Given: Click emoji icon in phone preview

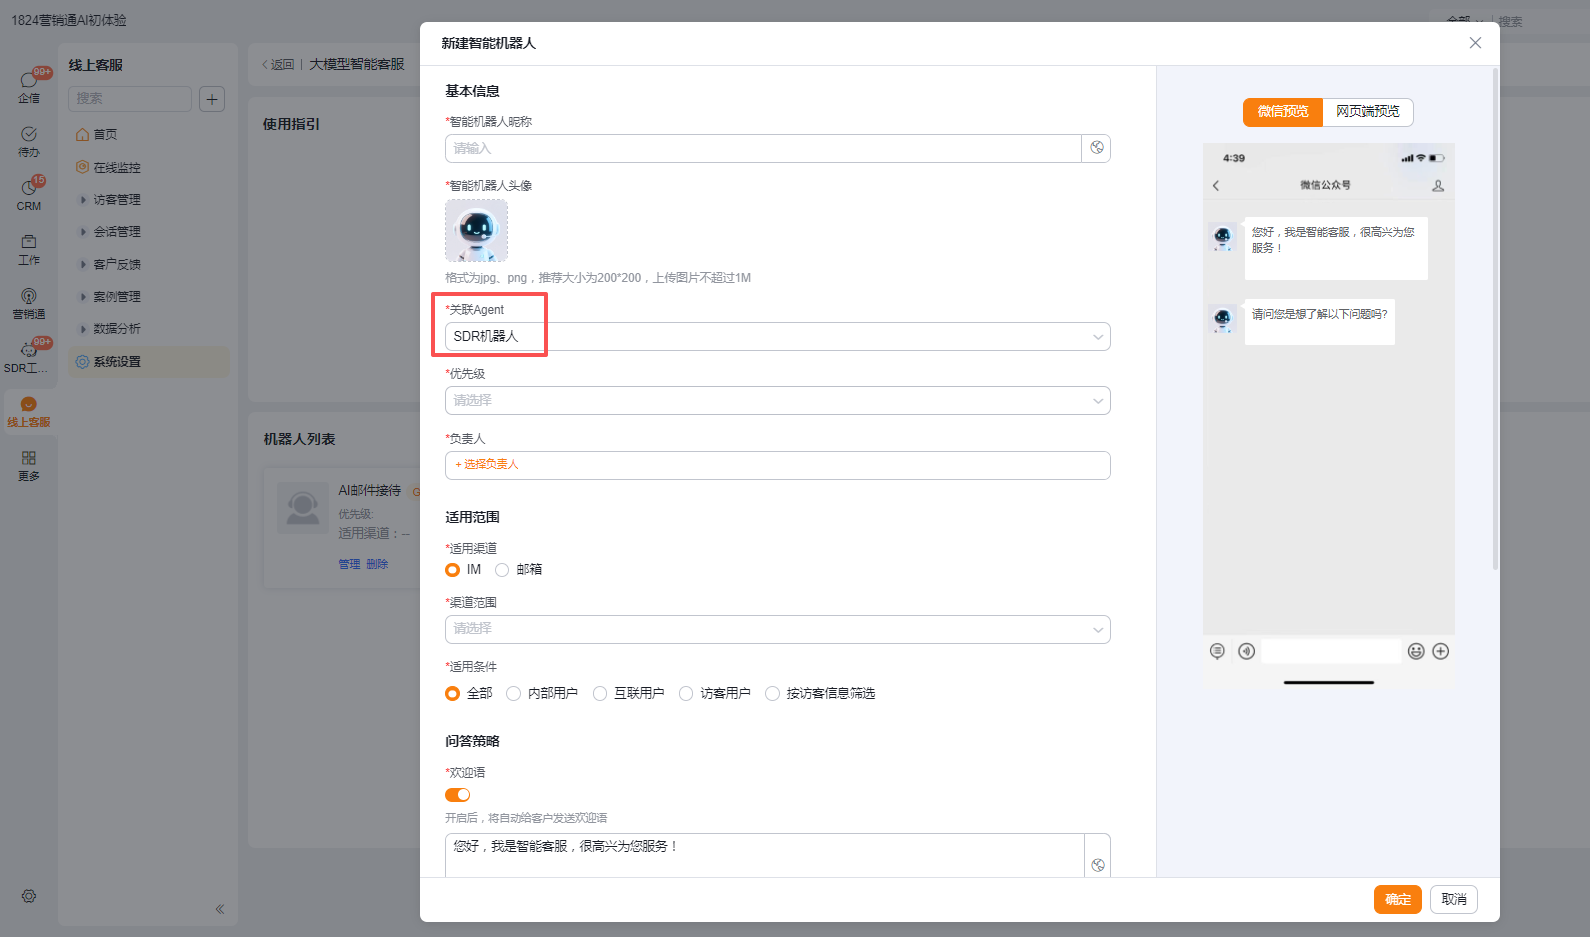Looking at the screenshot, I should [1416, 652].
